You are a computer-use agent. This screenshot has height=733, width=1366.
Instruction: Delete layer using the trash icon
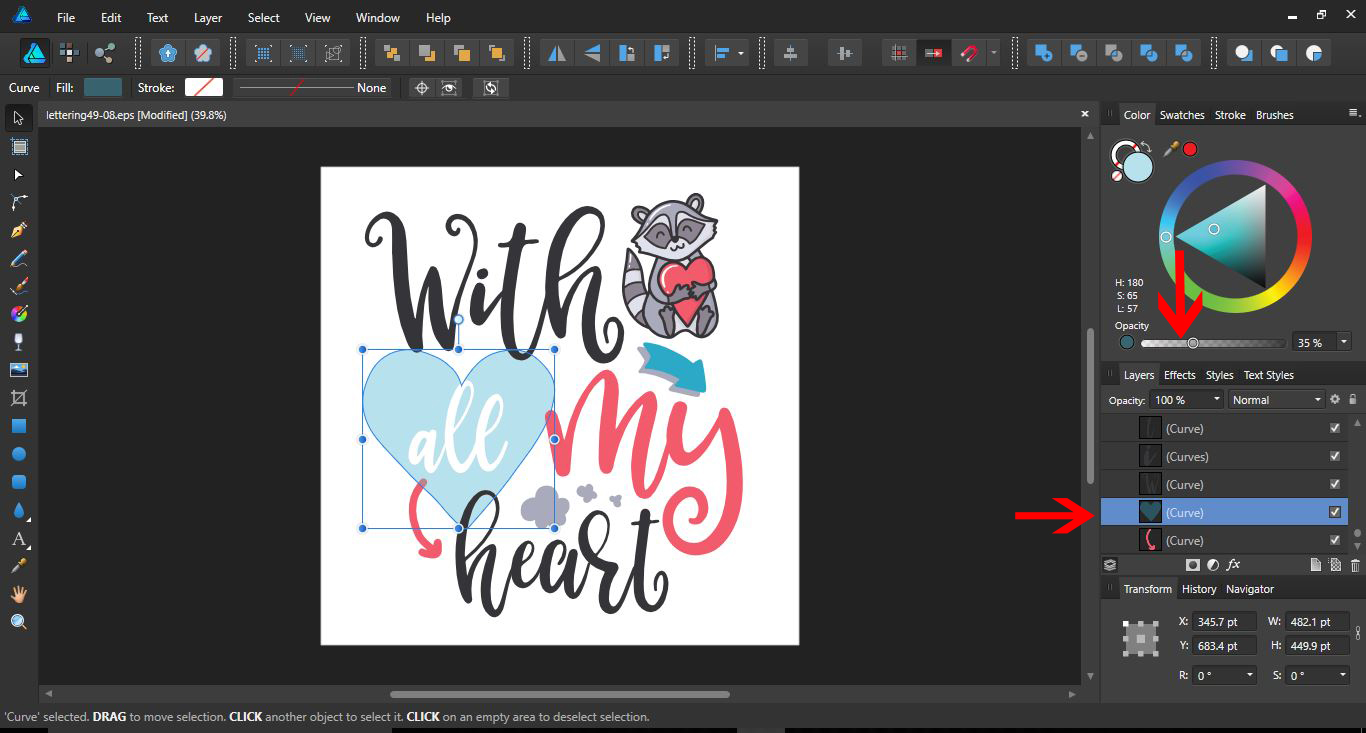[1355, 565]
